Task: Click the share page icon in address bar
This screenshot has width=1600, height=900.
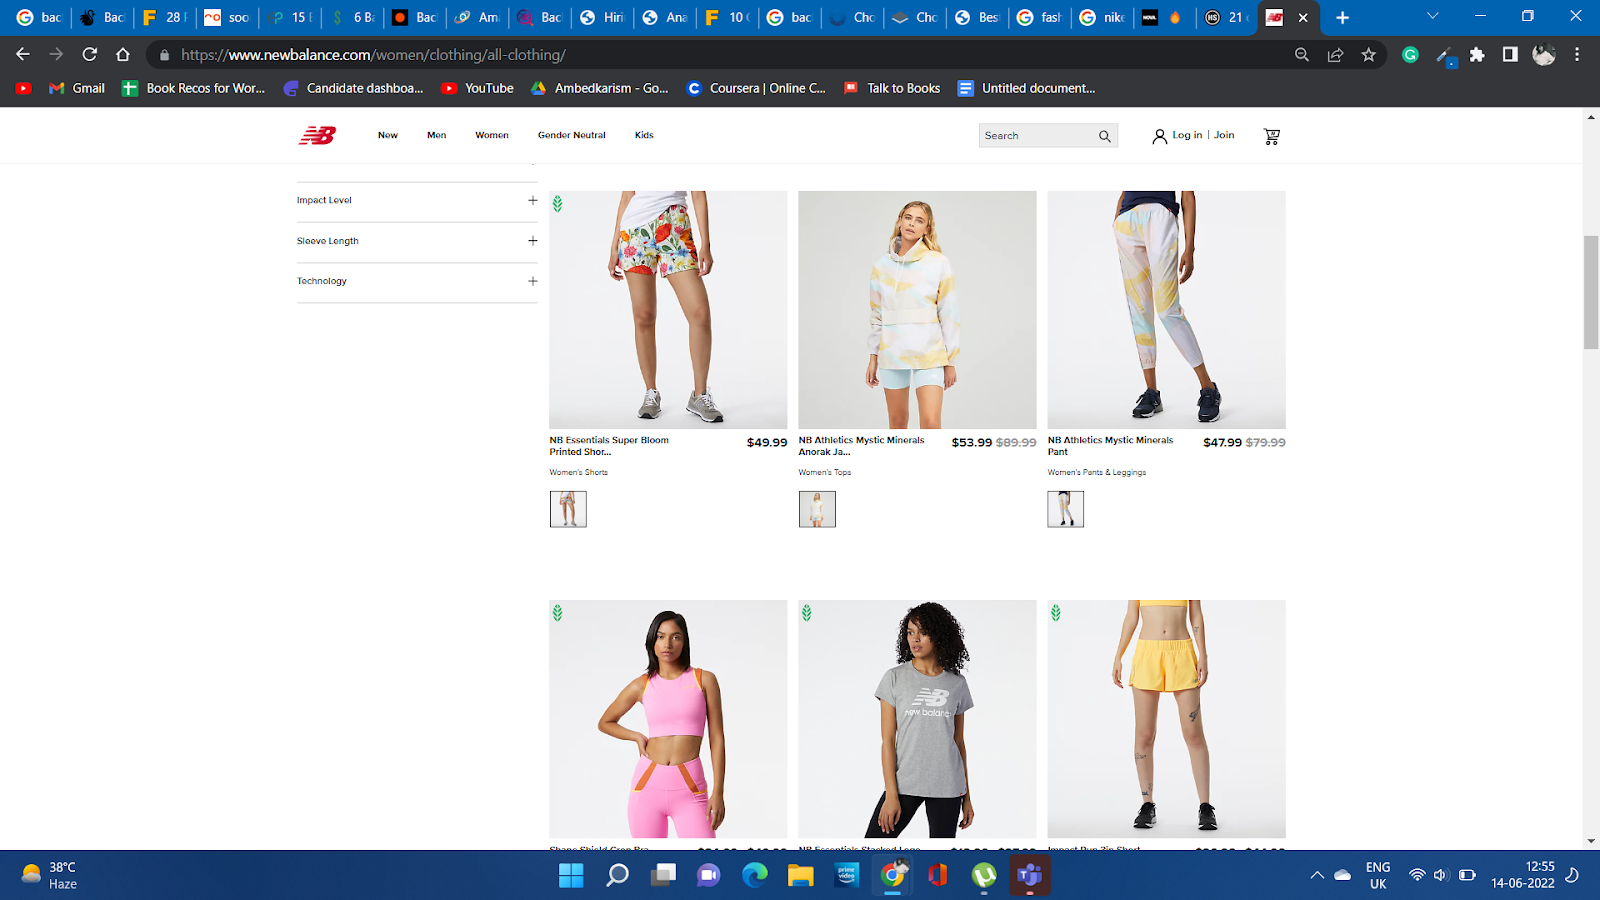Action: (x=1335, y=55)
